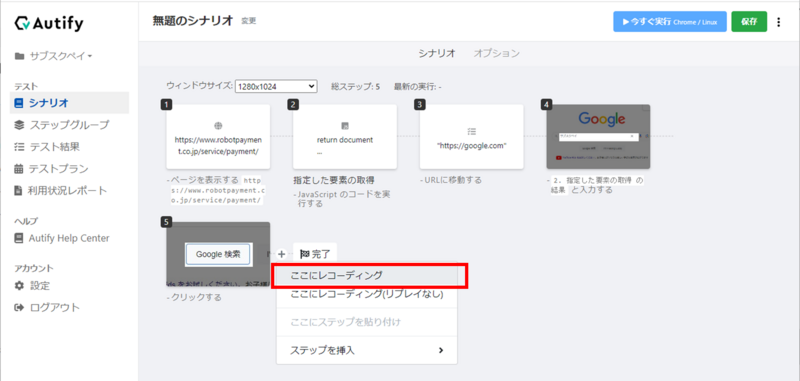Click the シナリオ book icon in sidebar
This screenshot has height=381, width=800.
click(19, 103)
